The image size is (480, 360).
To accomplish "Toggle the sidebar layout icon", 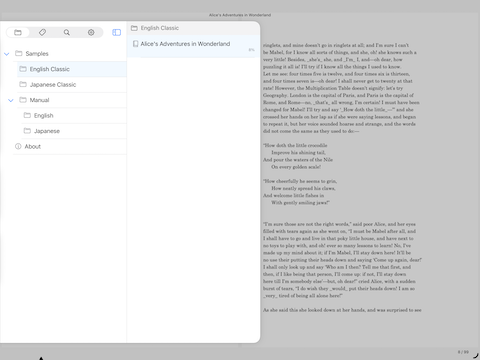I will [x=117, y=32].
